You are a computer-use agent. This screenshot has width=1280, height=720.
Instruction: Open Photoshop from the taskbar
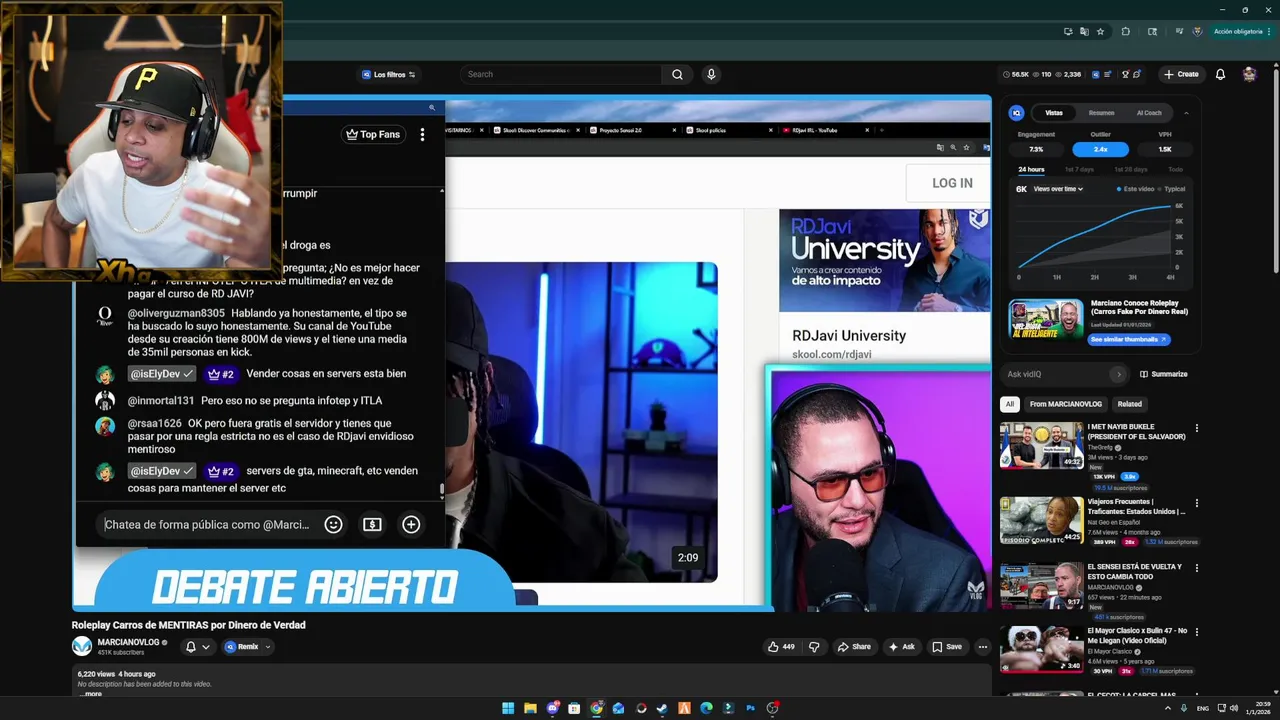(750, 708)
